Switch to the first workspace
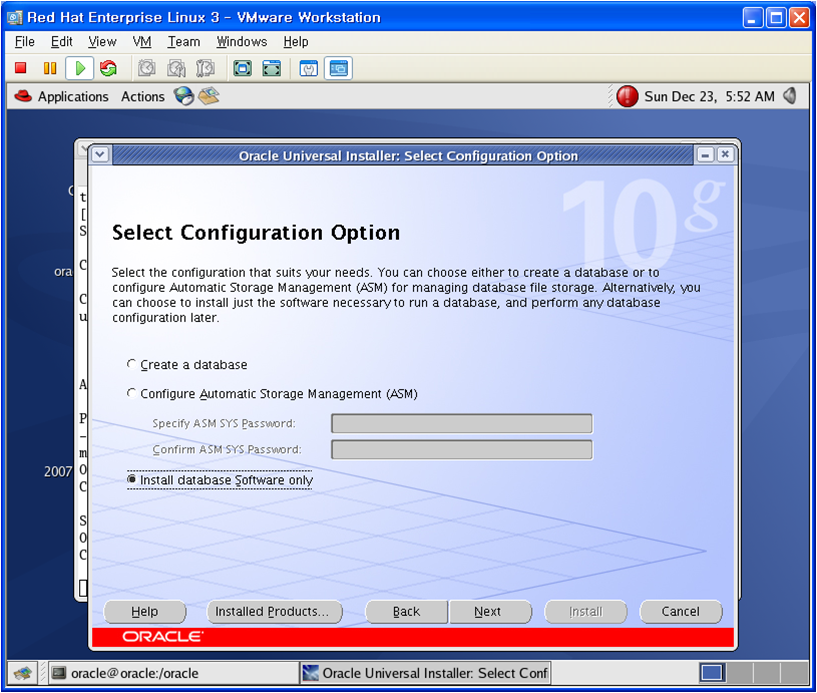This screenshot has width=817, height=693. (x=711, y=673)
